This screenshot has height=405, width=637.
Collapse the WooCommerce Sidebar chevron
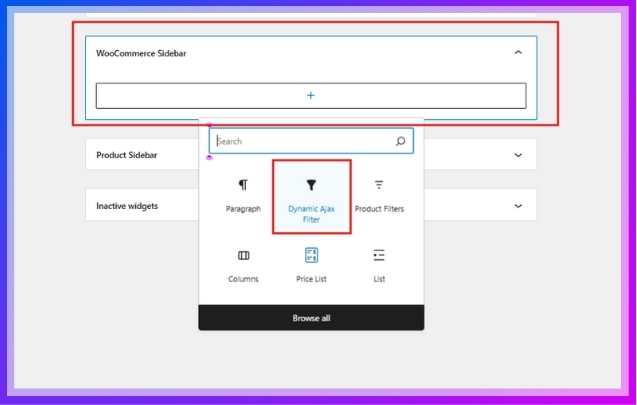coord(518,52)
